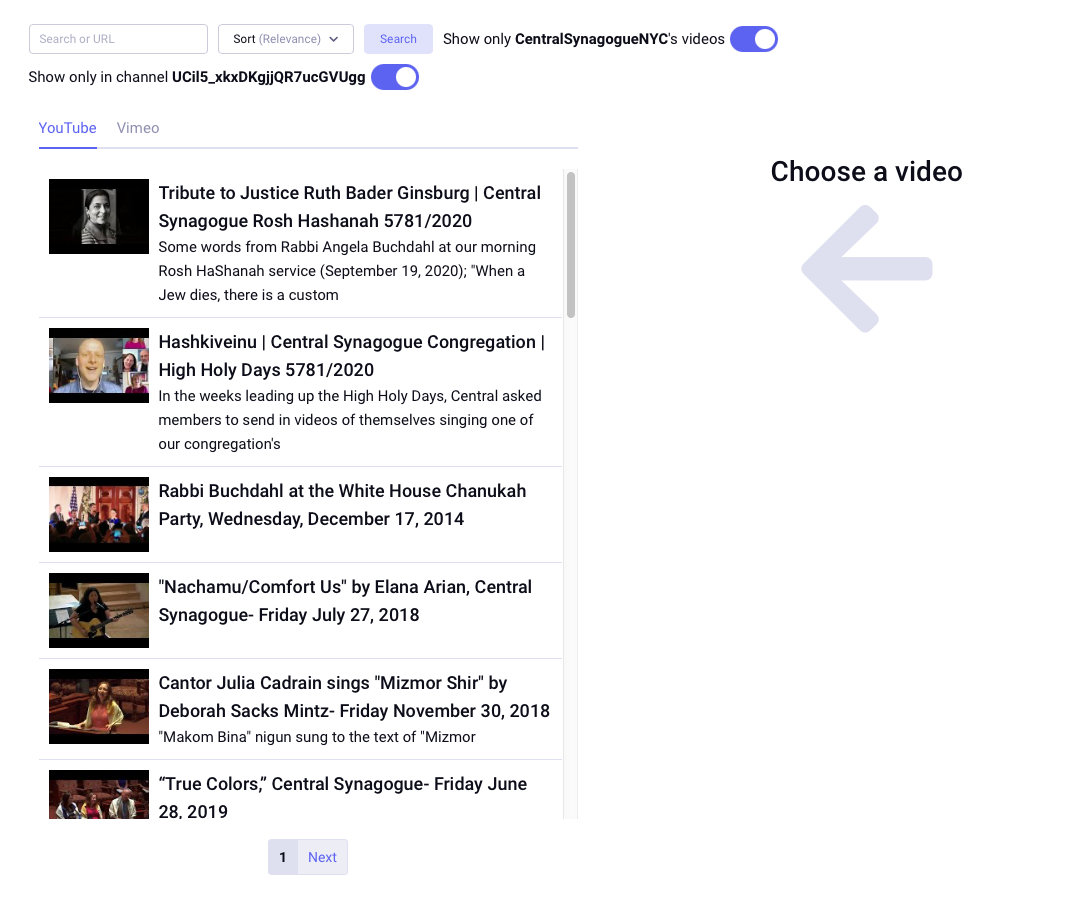
Task: Select the True Colors Central Synagogue title
Action: (x=343, y=798)
